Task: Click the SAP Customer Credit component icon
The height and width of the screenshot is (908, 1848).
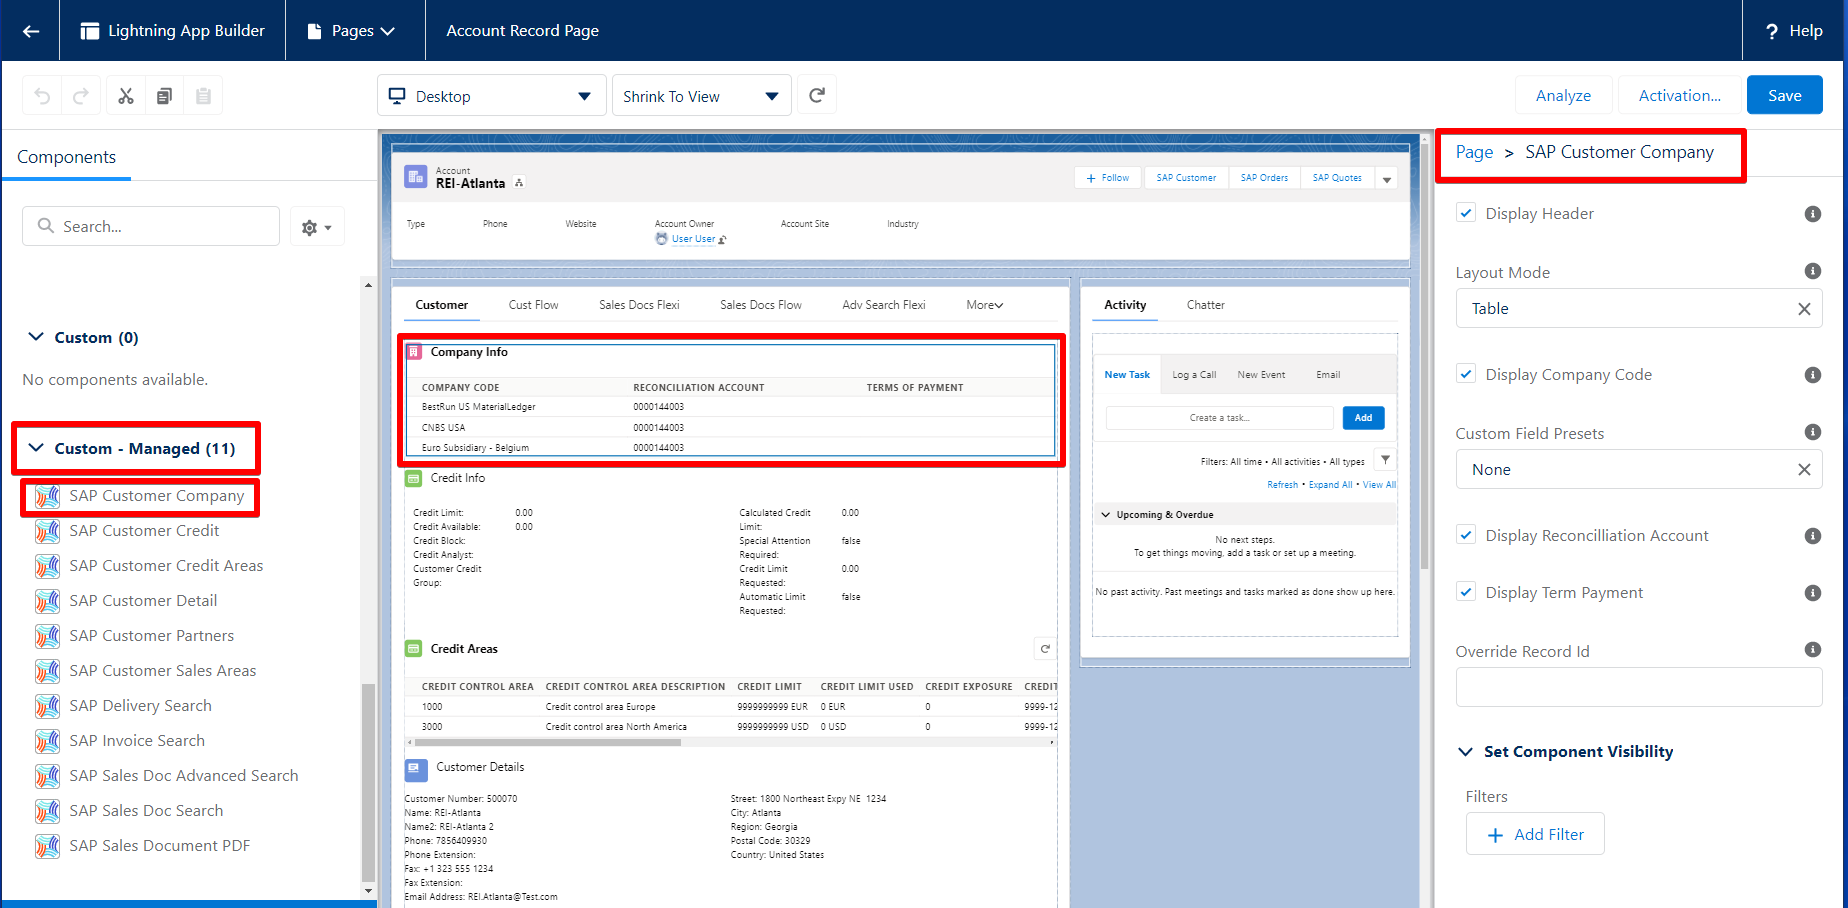Action: (47, 531)
